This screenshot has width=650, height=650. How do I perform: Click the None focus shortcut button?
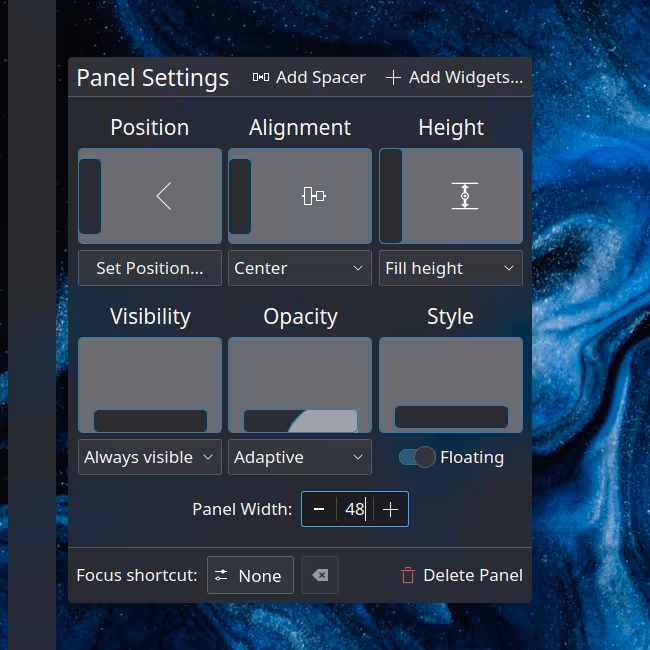point(250,575)
